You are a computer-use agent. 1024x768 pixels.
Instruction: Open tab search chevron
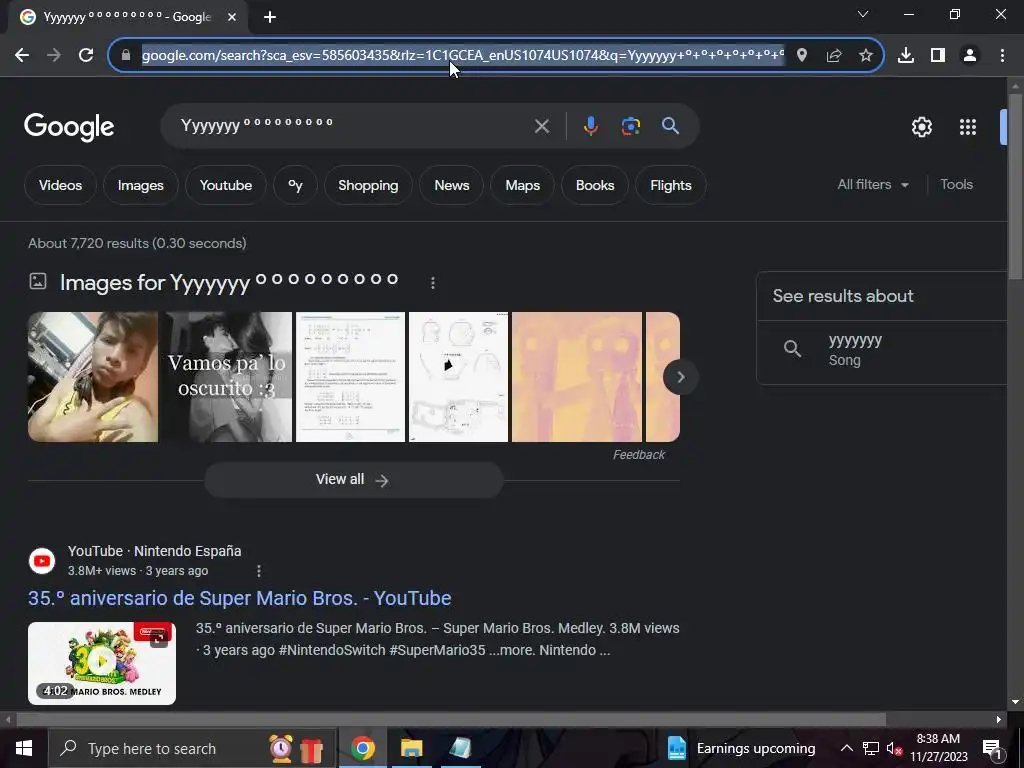pyautogui.click(x=863, y=14)
